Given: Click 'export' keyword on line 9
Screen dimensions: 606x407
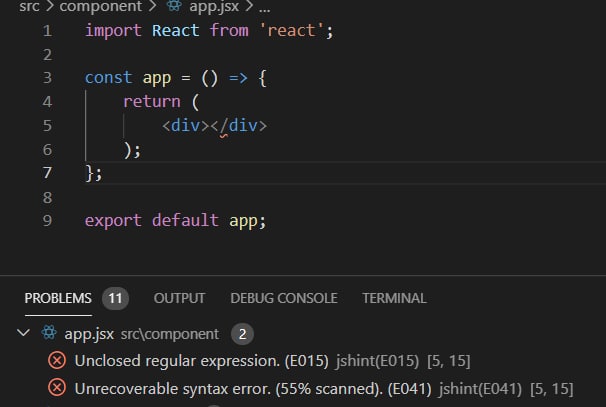Looking at the screenshot, I should pyautogui.click(x=113, y=221).
